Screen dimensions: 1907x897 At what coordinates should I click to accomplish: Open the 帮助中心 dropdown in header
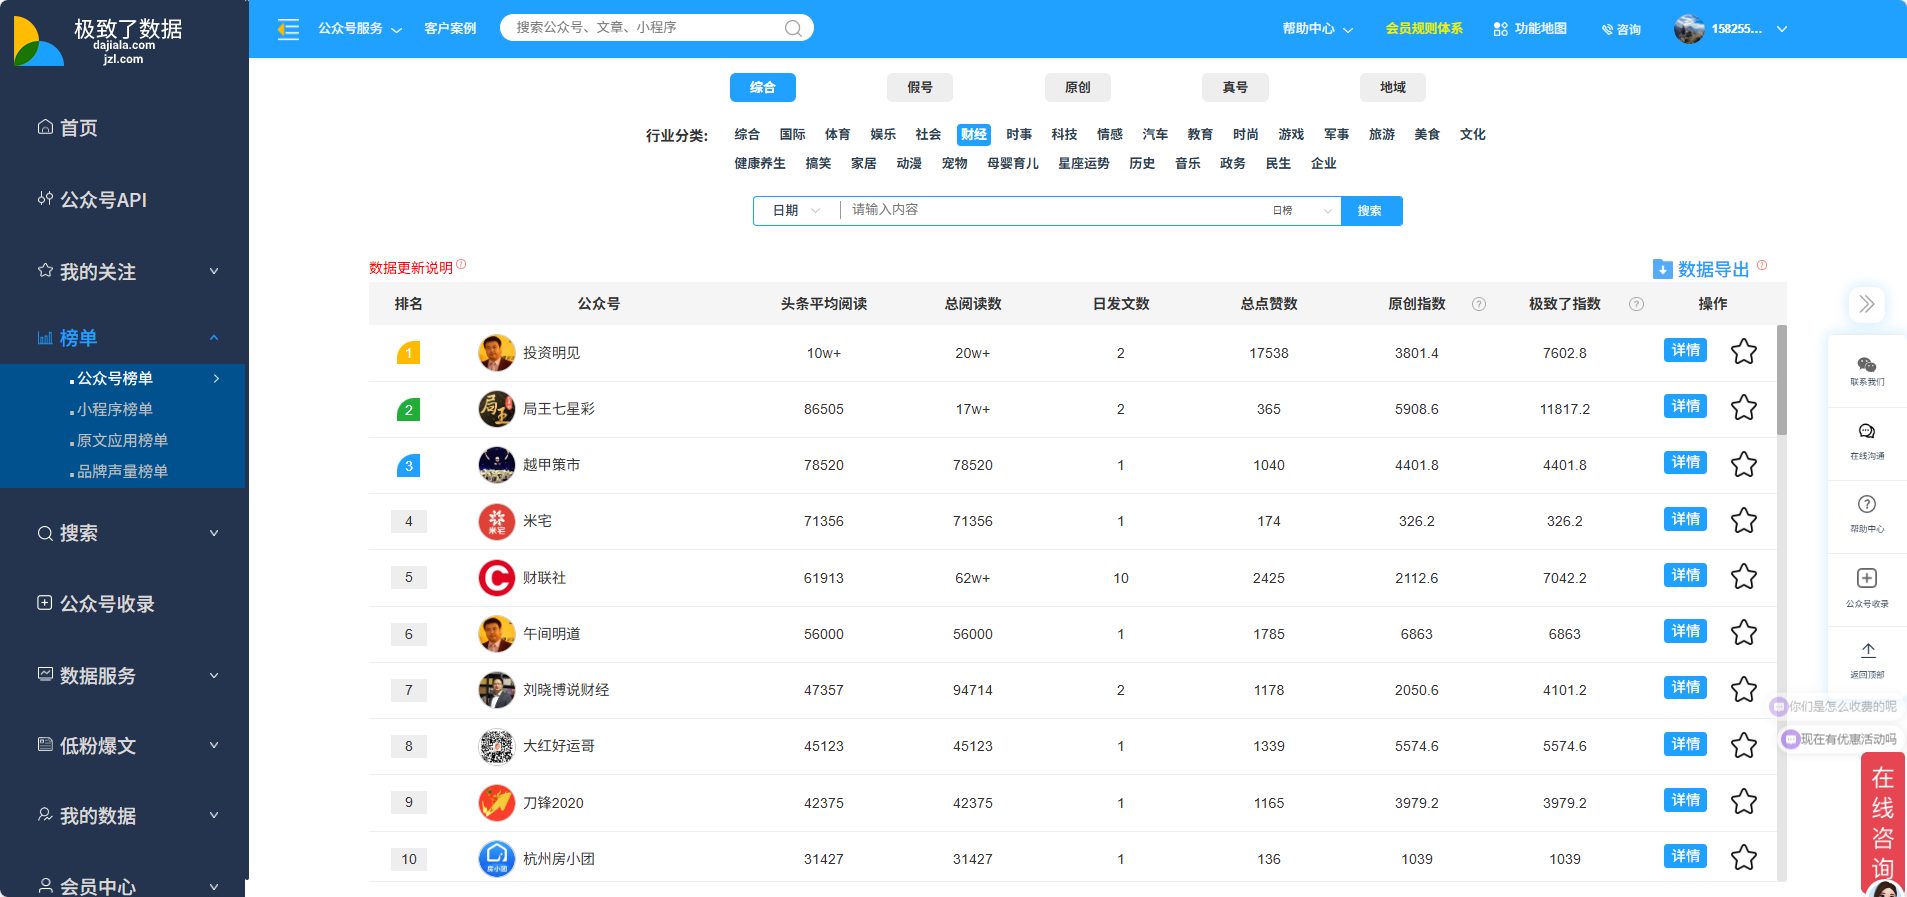pyautogui.click(x=1318, y=29)
